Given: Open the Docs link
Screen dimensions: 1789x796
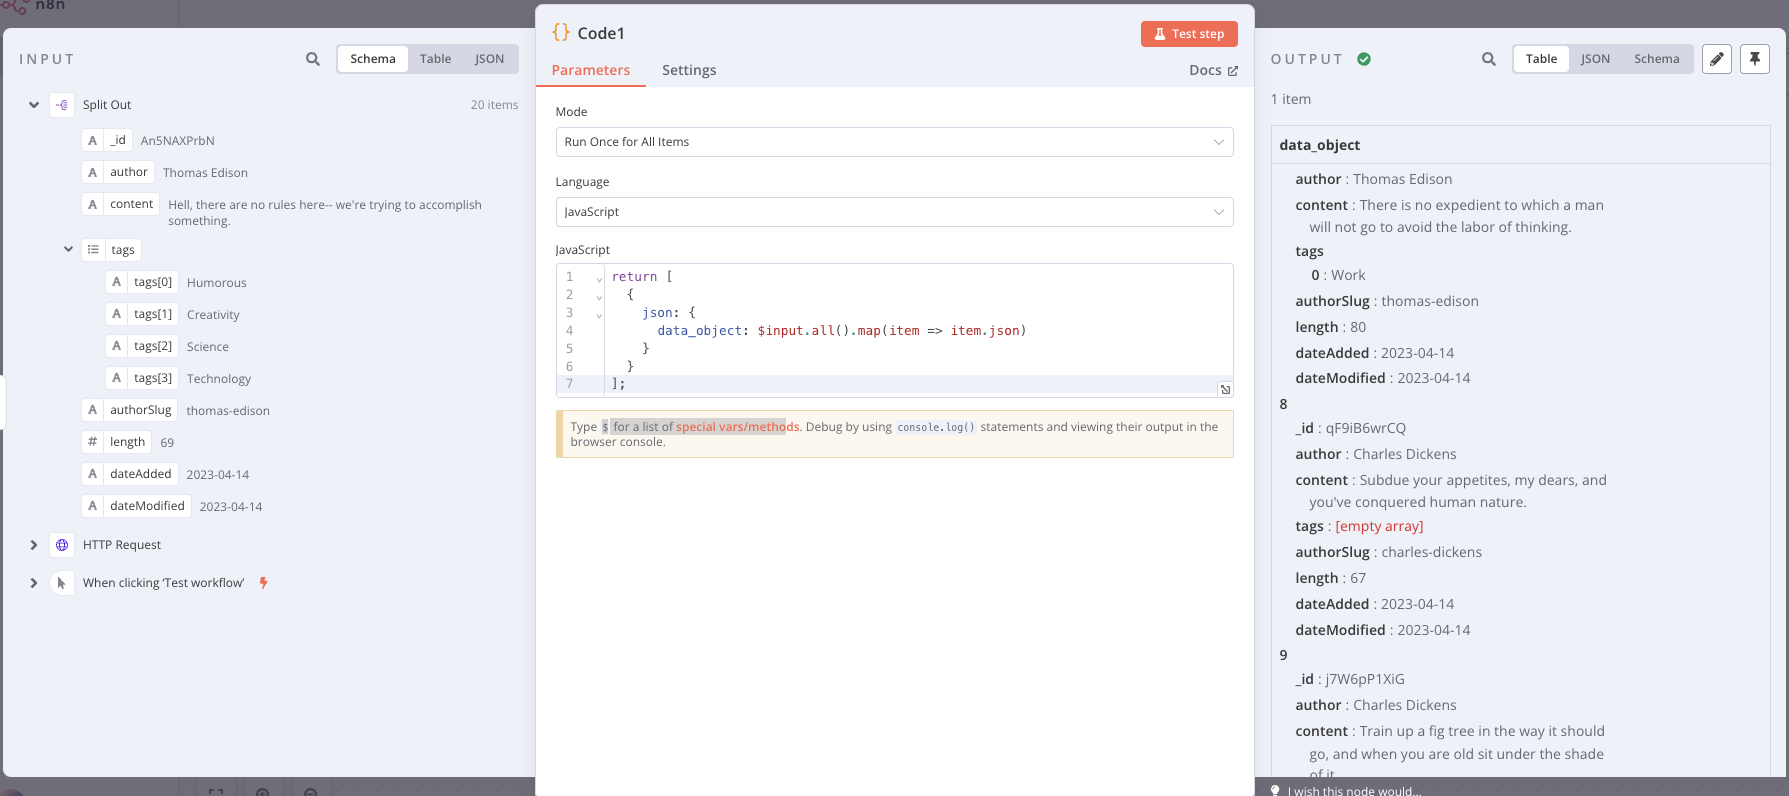Looking at the screenshot, I should point(1213,70).
